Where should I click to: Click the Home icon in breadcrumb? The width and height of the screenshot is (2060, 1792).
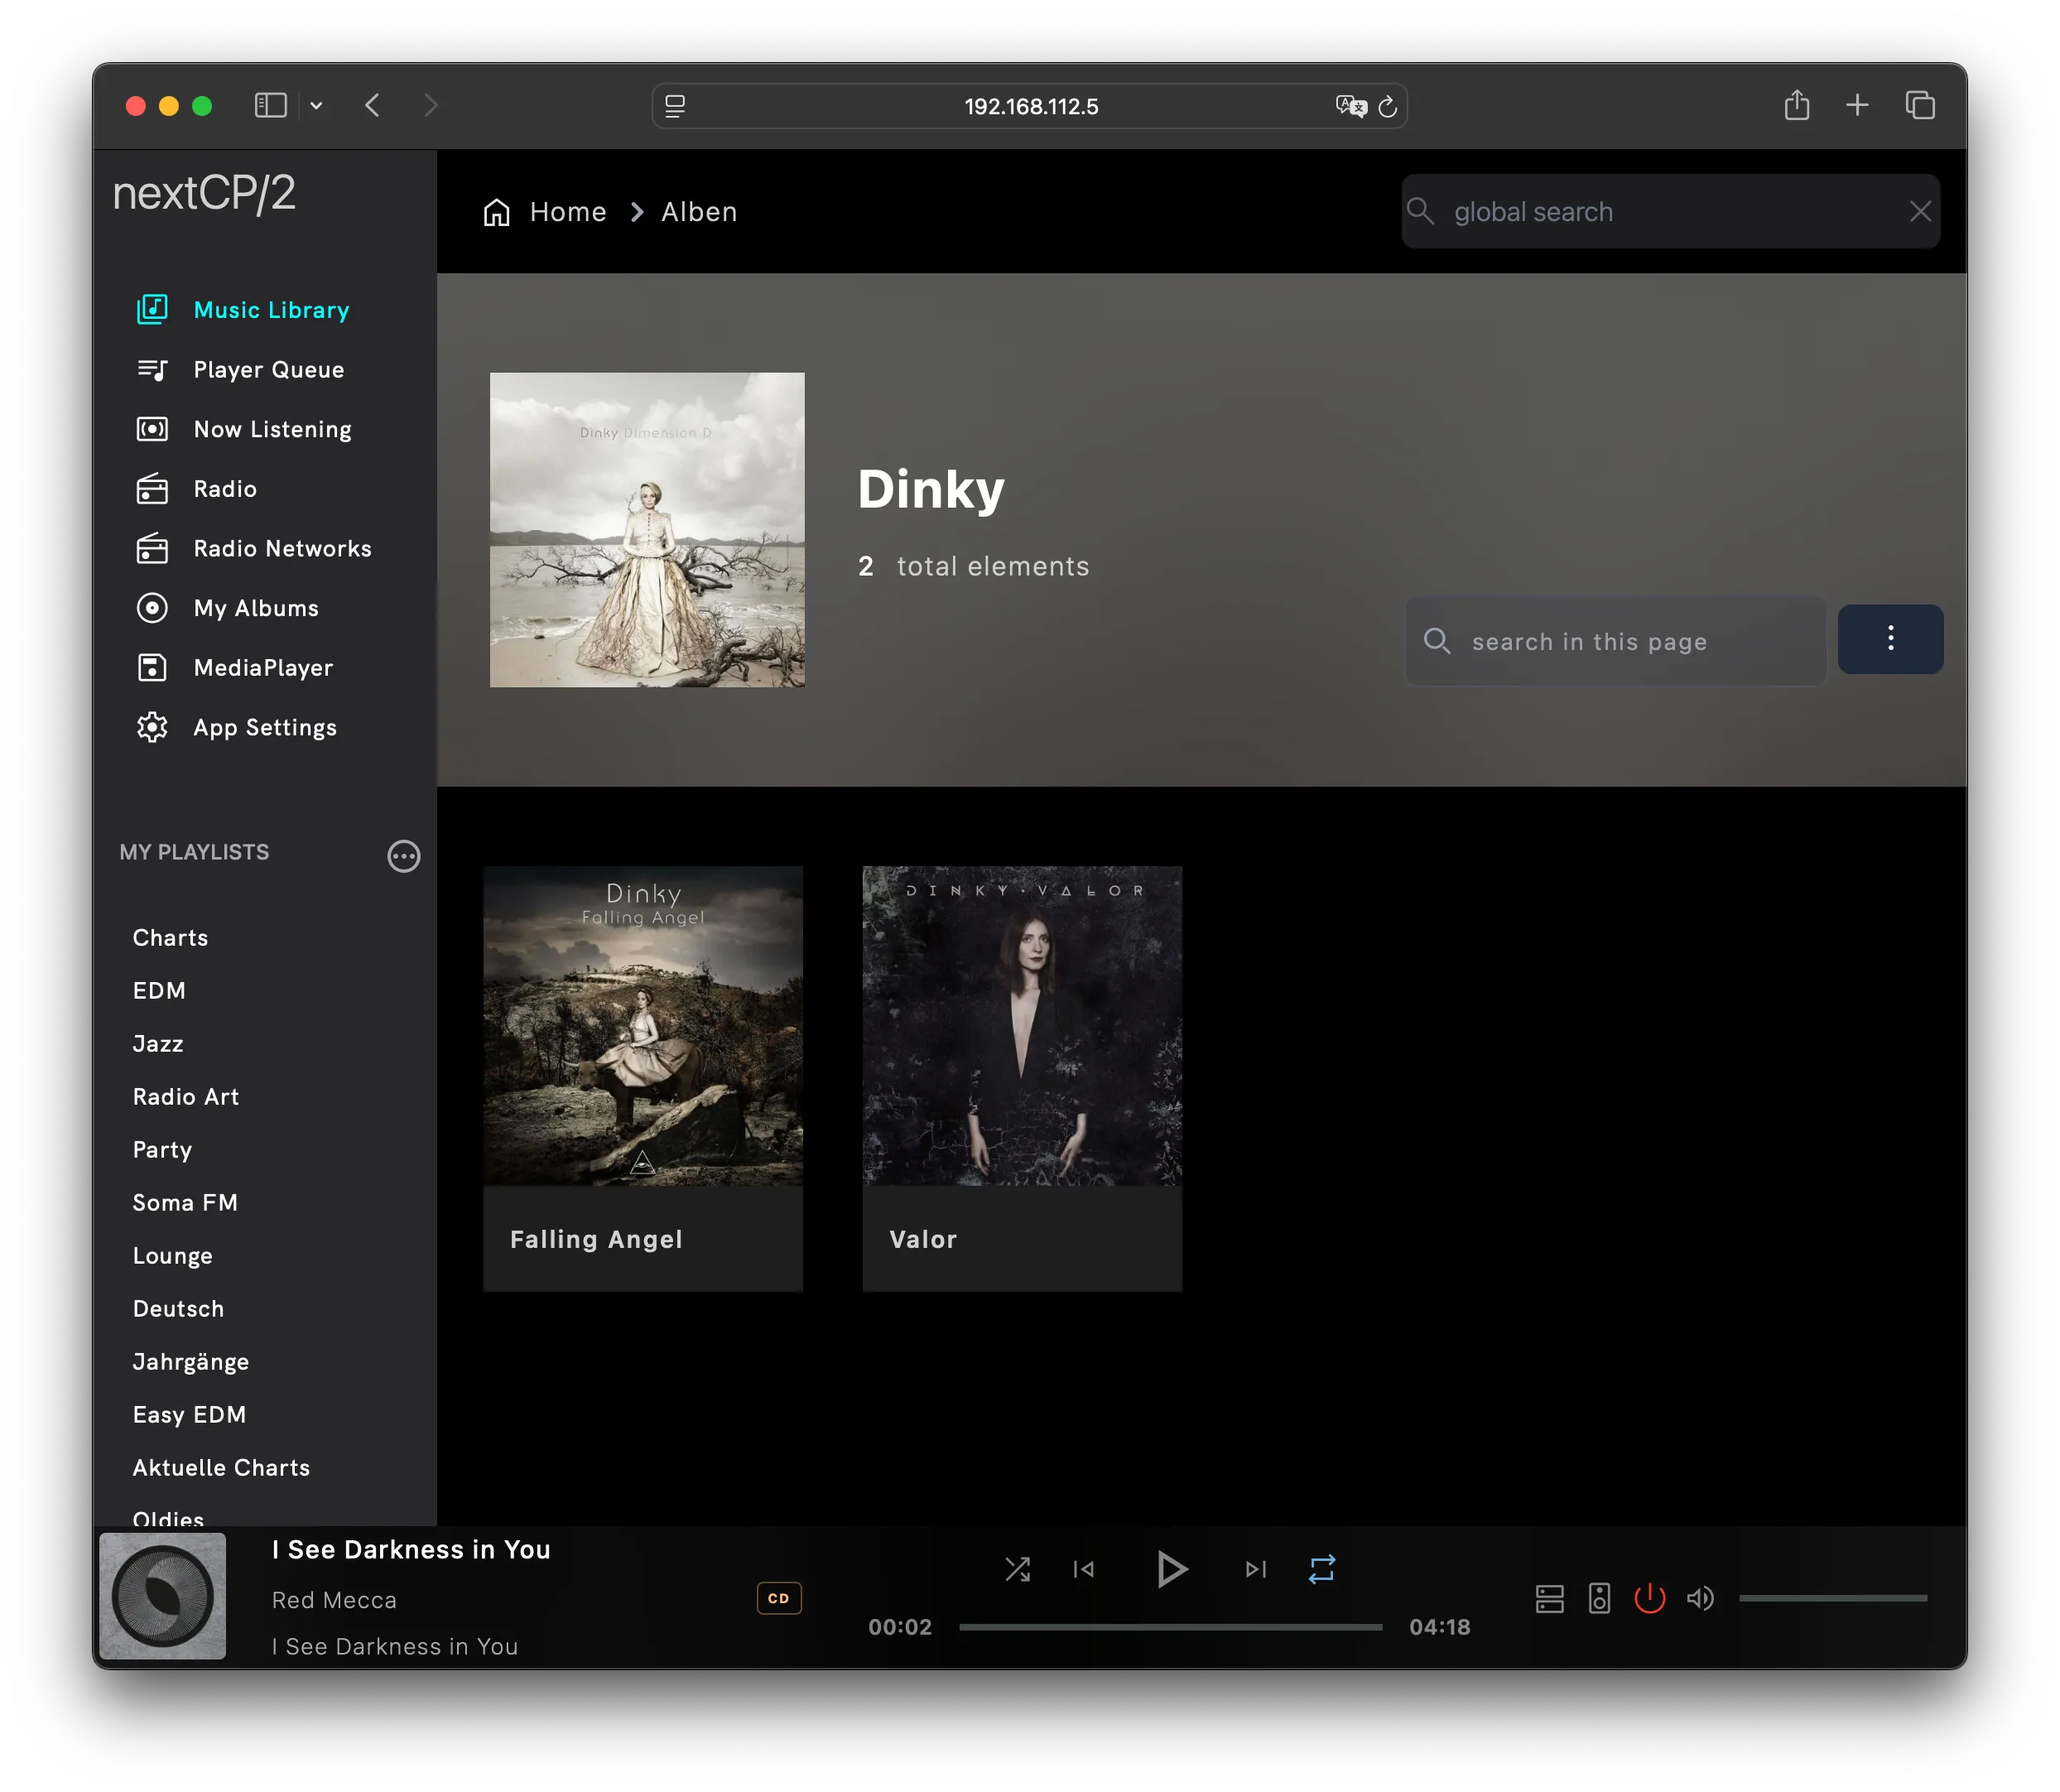[x=497, y=212]
